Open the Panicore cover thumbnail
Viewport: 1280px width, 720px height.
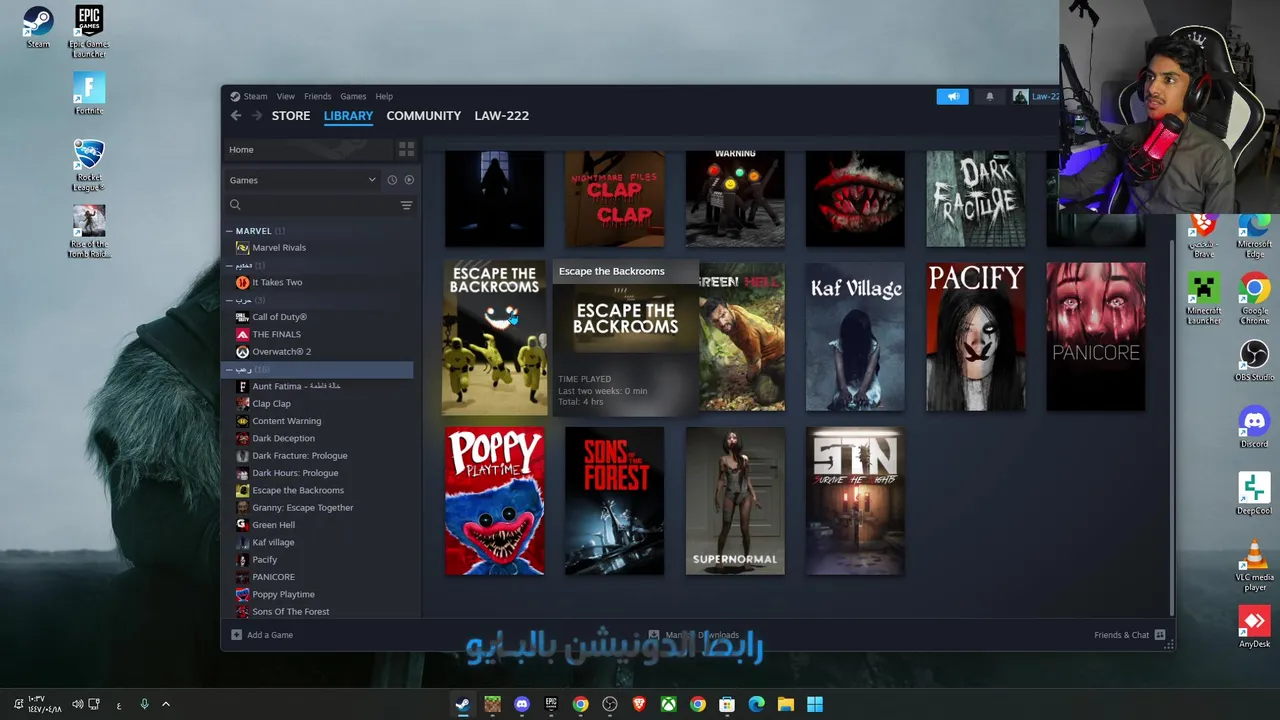pos(1096,337)
